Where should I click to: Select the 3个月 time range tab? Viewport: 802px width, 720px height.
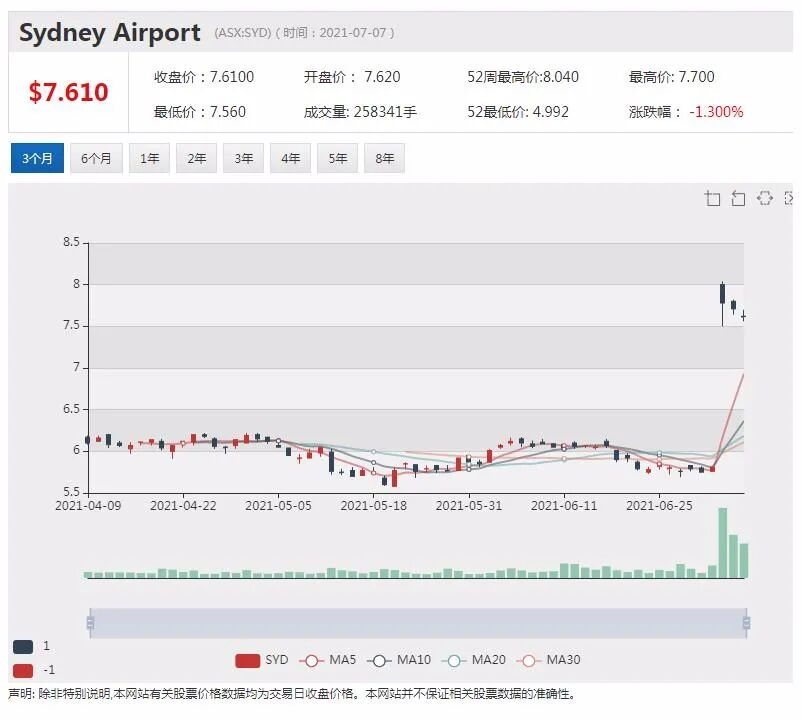(x=37, y=158)
